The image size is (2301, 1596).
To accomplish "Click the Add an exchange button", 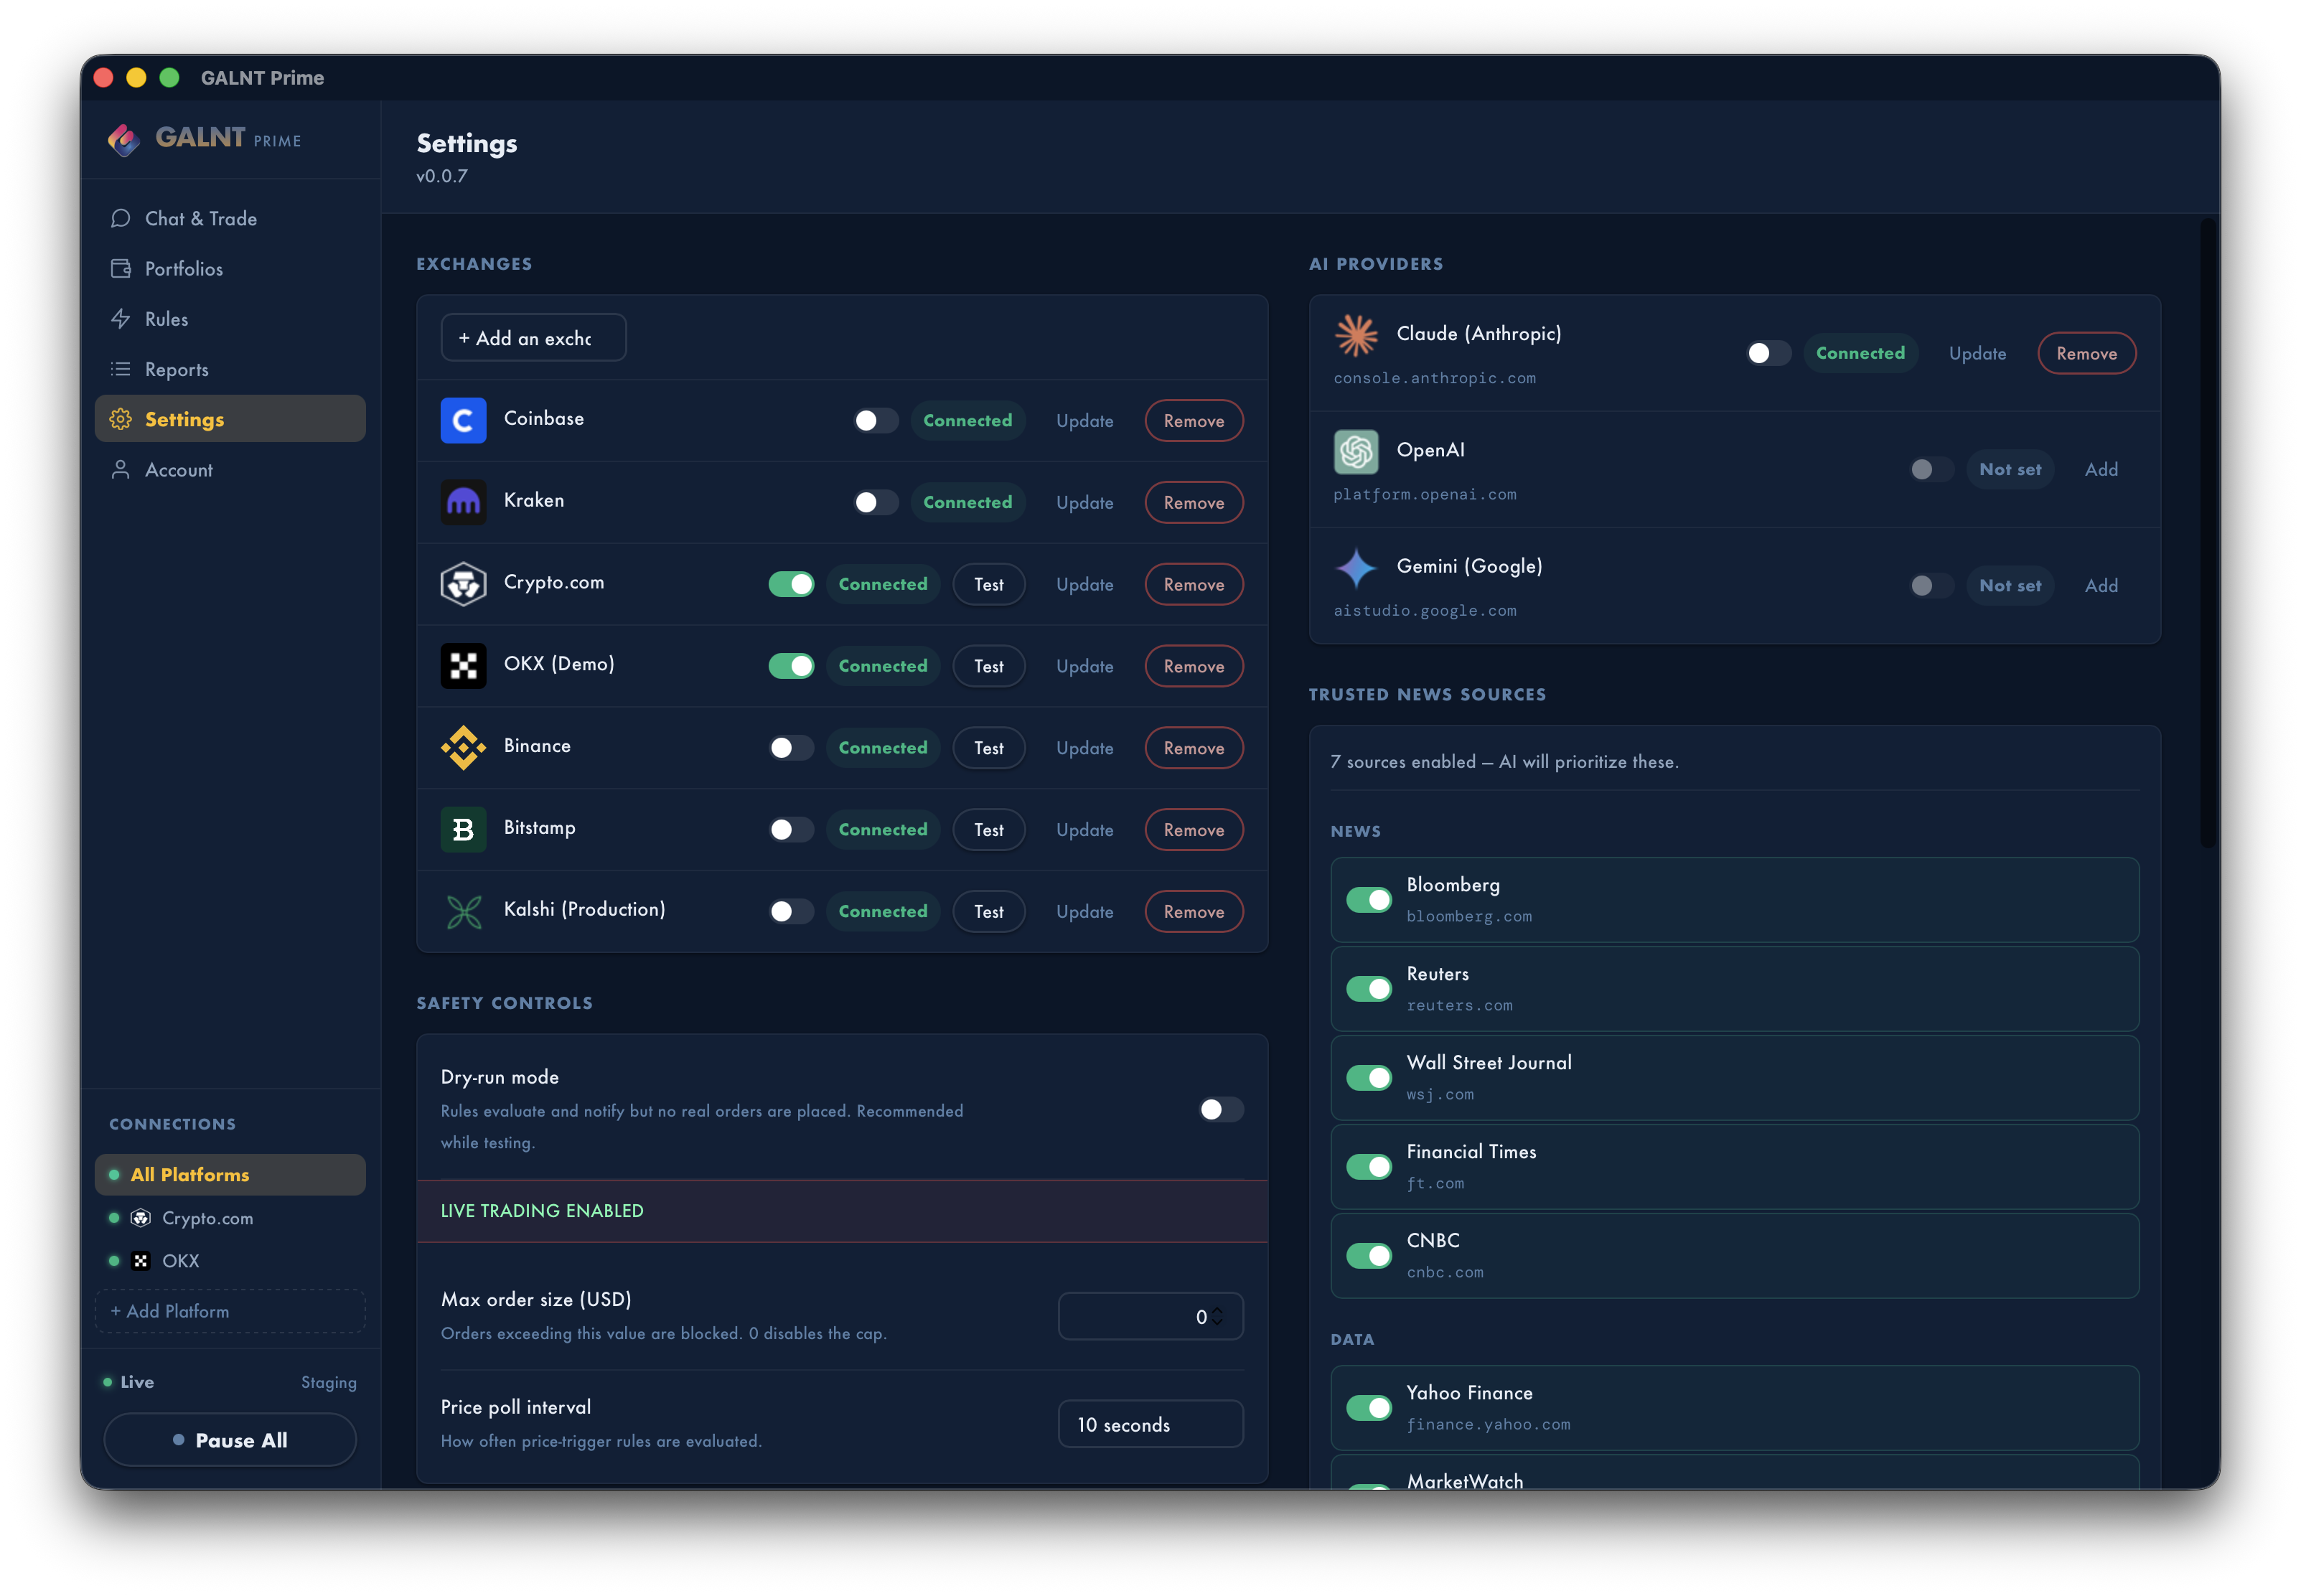I will (x=533, y=338).
